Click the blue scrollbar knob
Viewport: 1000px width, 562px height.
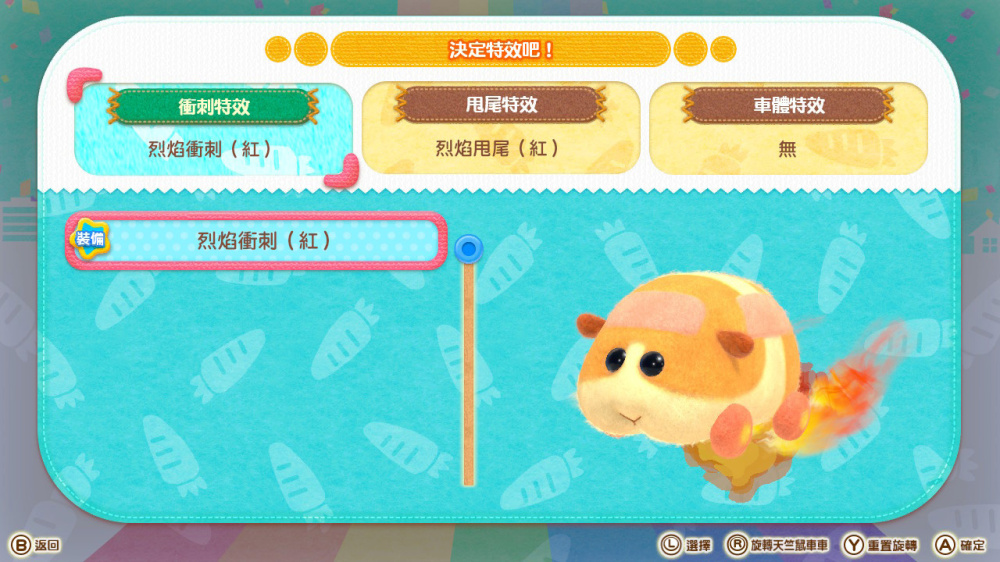pos(469,249)
